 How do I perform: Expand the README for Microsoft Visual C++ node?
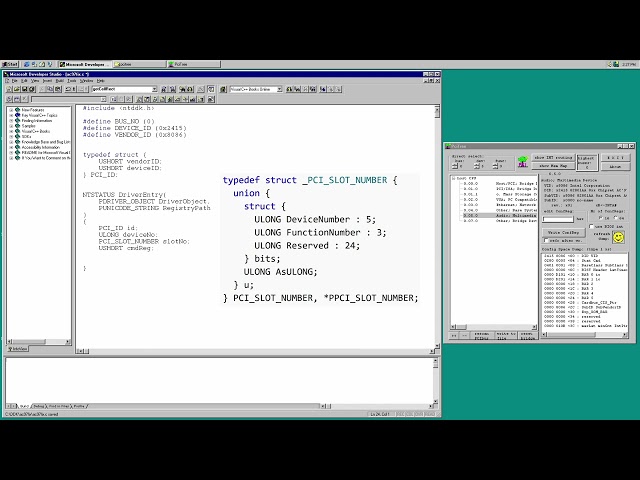click(11, 152)
